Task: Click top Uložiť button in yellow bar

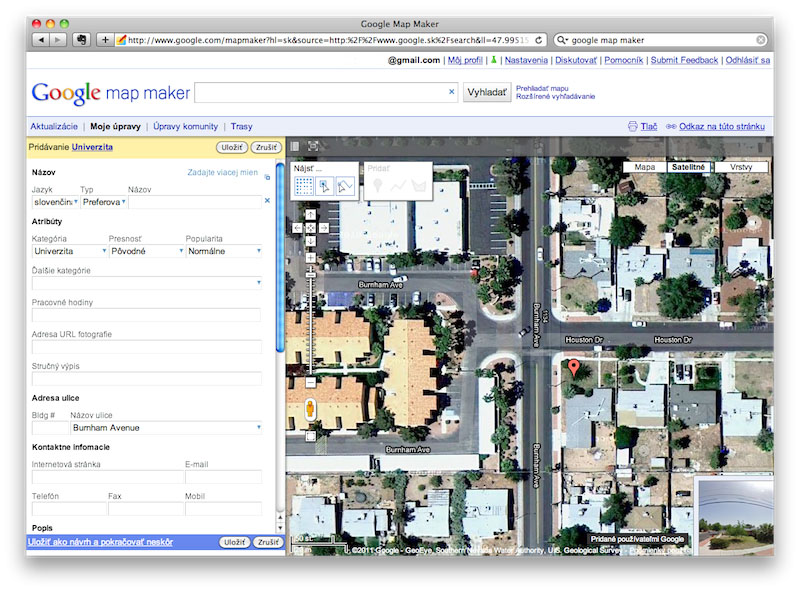Action: tap(232, 147)
